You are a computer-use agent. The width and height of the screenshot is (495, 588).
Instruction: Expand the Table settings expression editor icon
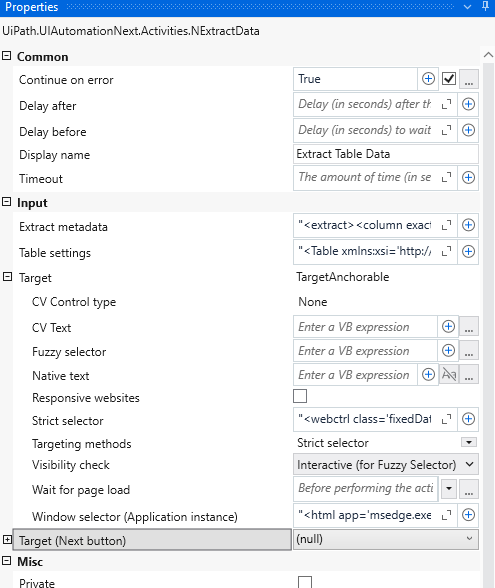pyautogui.click(x=446, y=251)
